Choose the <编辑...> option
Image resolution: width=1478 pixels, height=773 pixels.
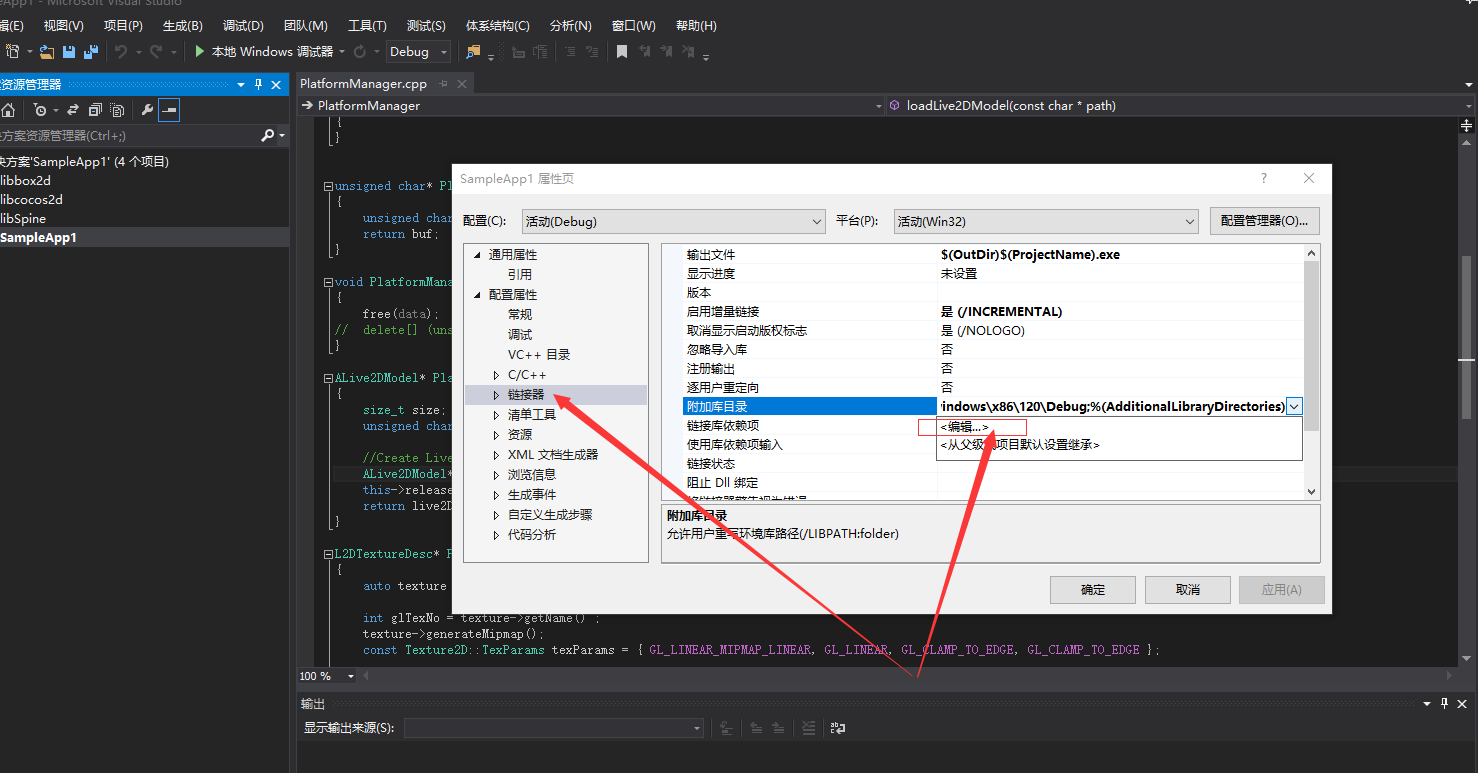[x=964, y=427]
